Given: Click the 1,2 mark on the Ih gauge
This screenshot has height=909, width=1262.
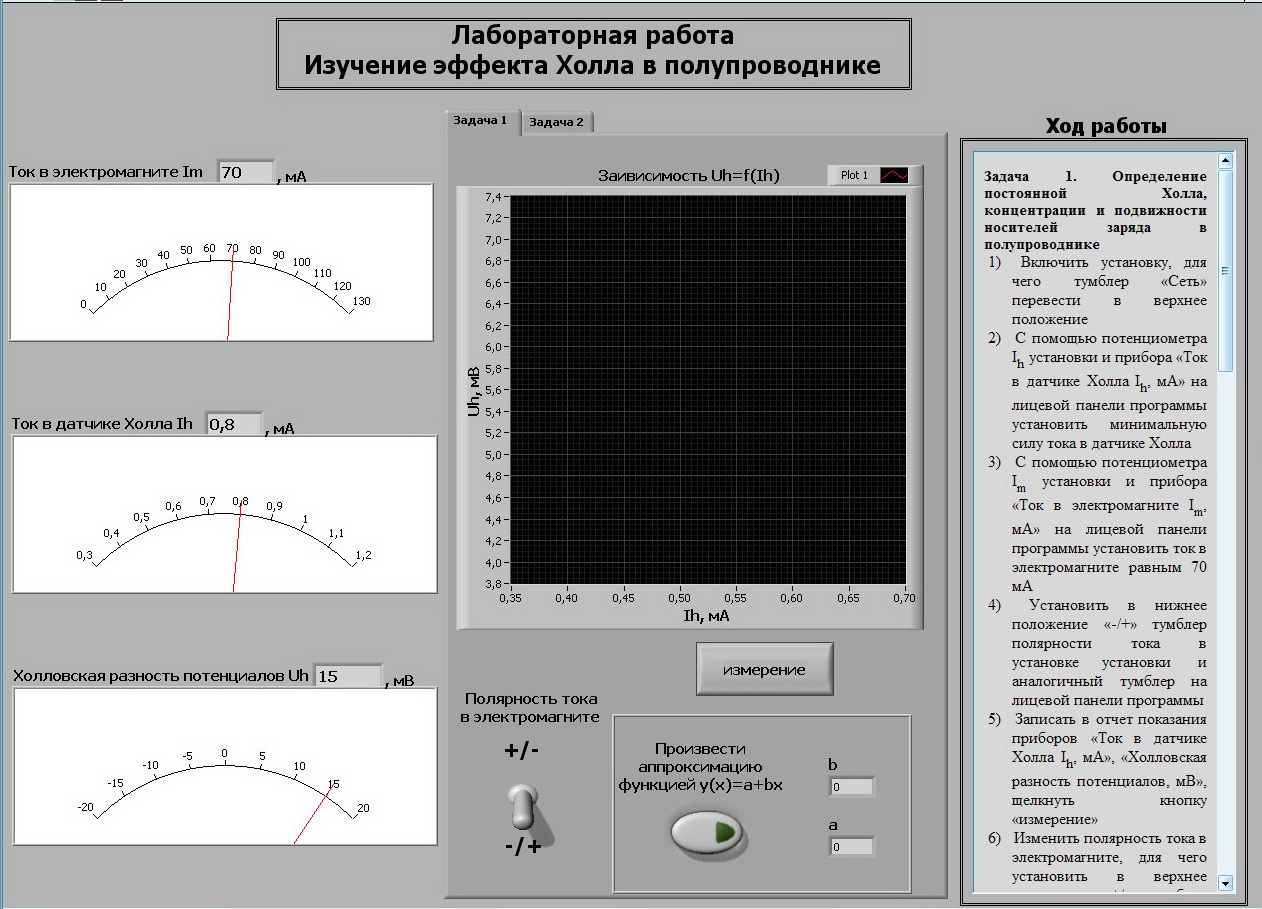Looking at the screenshot, I should coord(364,555).
